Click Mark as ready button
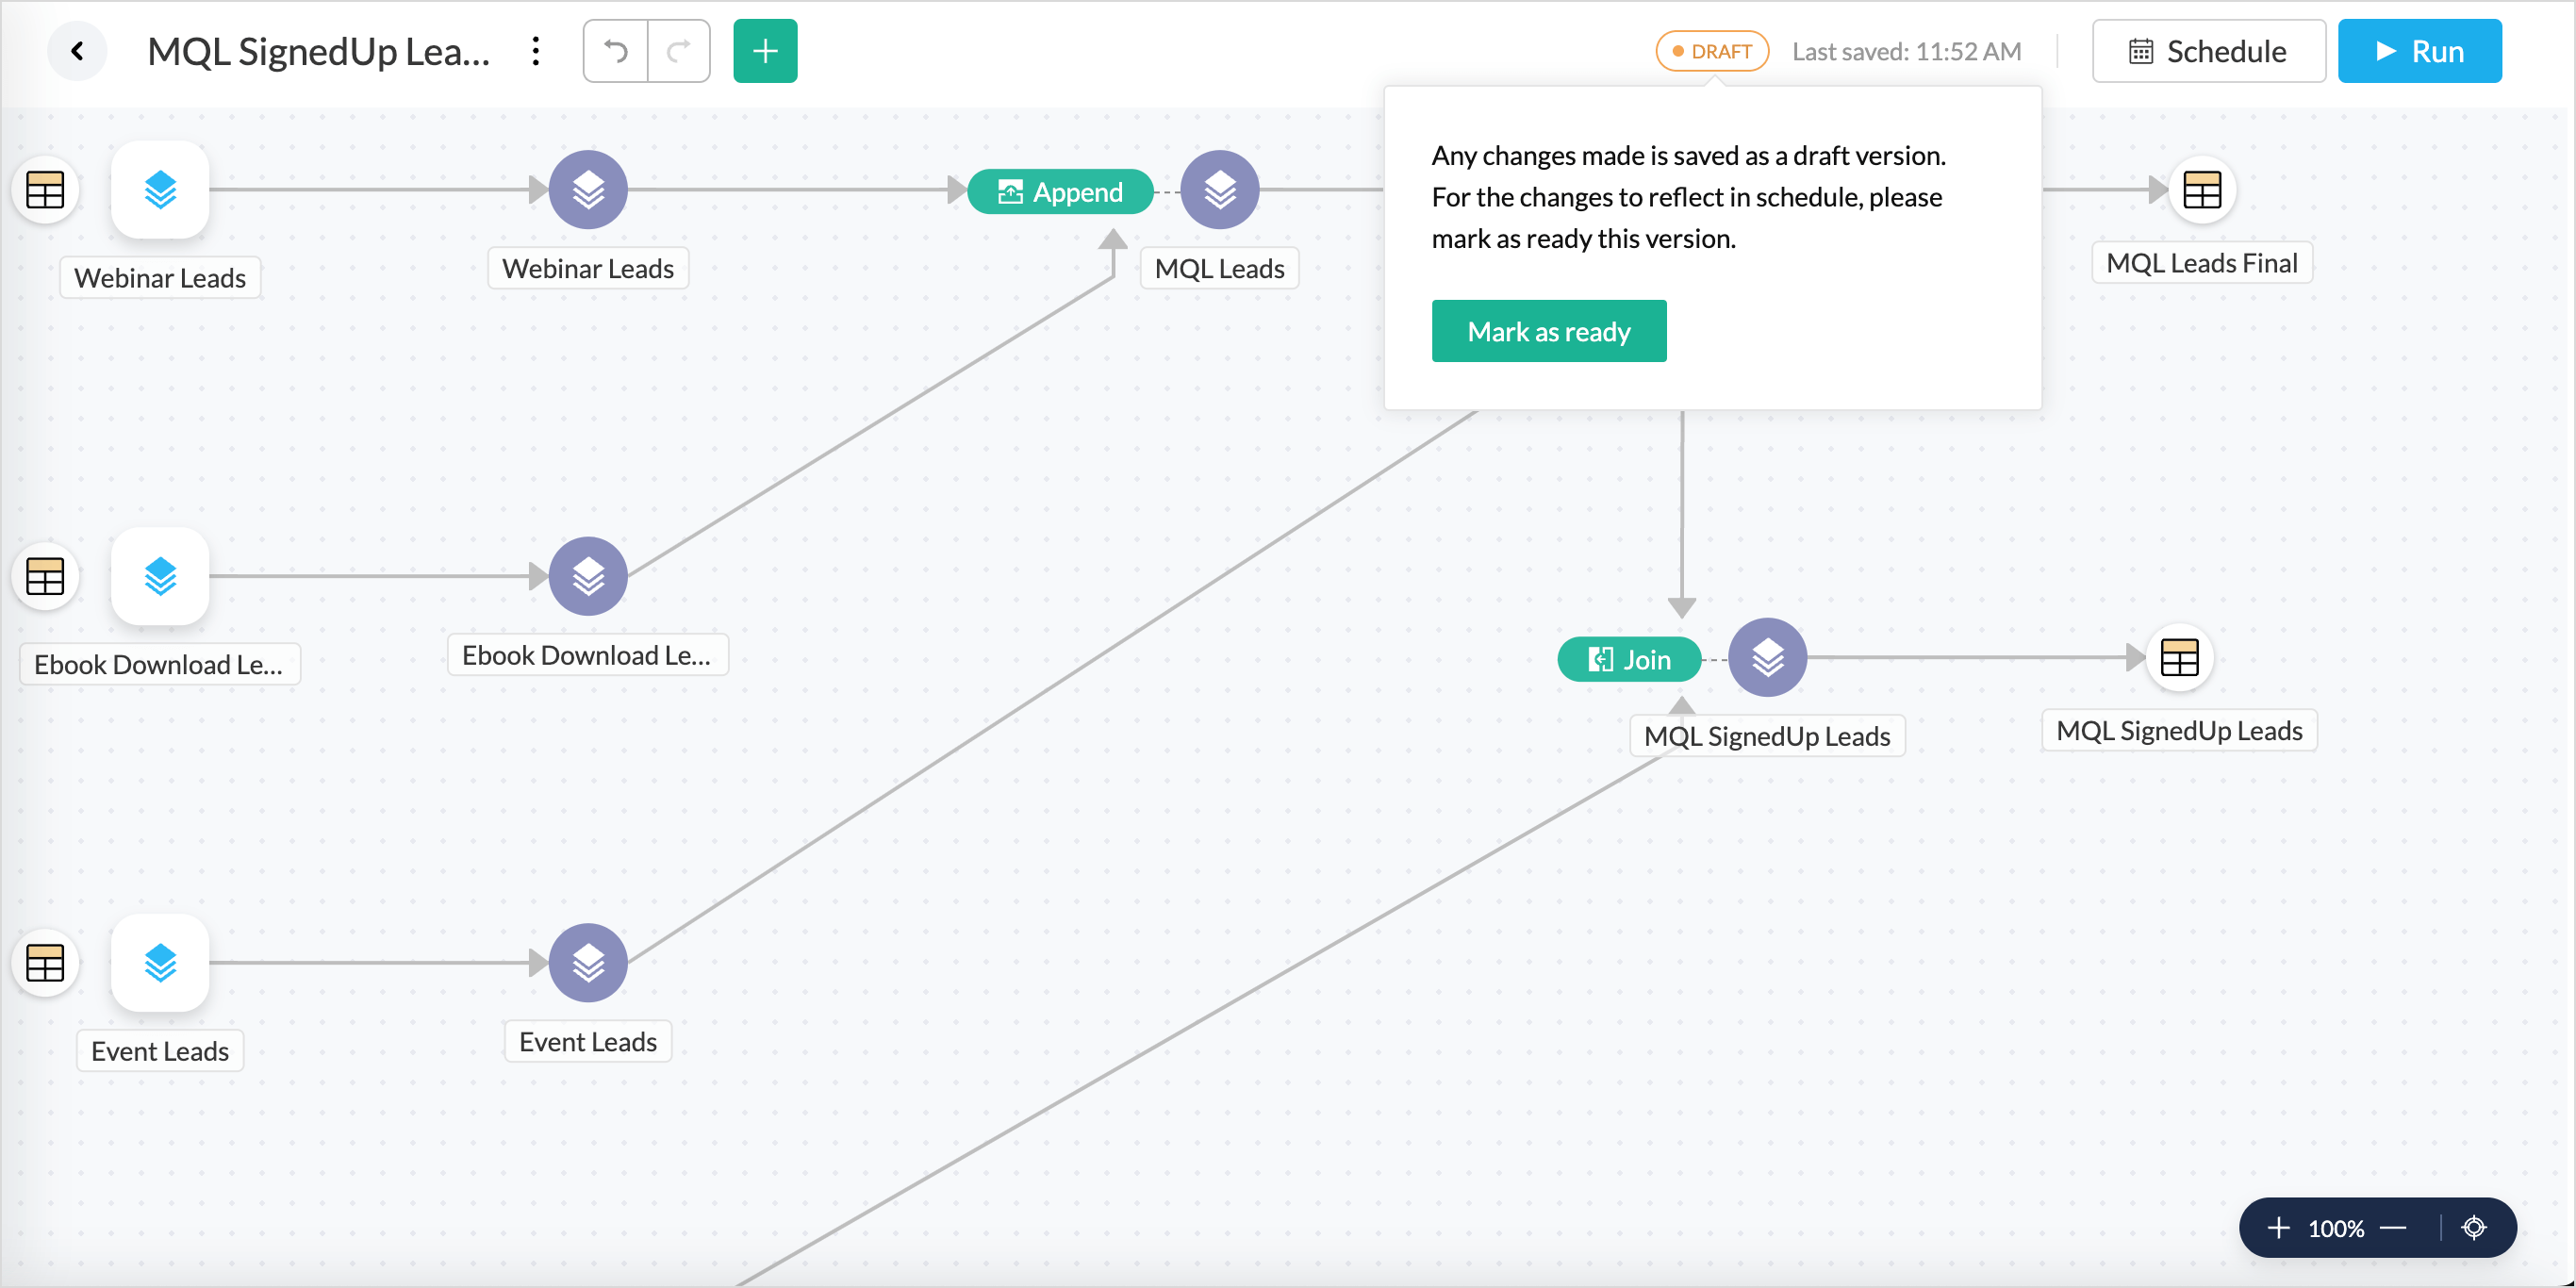Viewport: 2576px width, 1288px height. (1548, 331)
